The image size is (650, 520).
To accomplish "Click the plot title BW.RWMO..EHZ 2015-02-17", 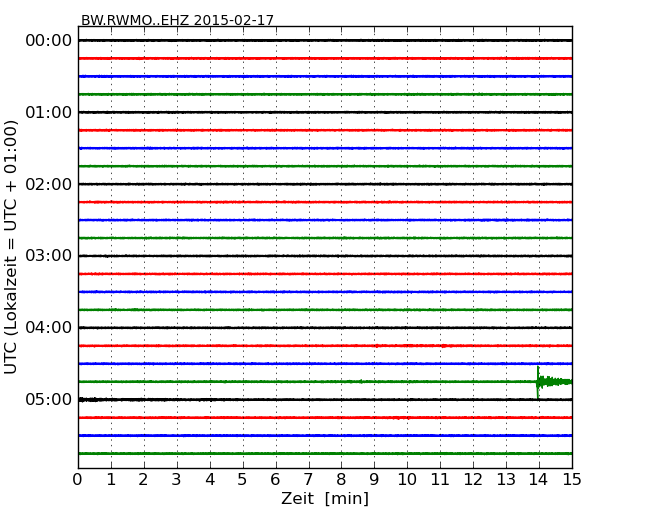I will pos(177,20).
